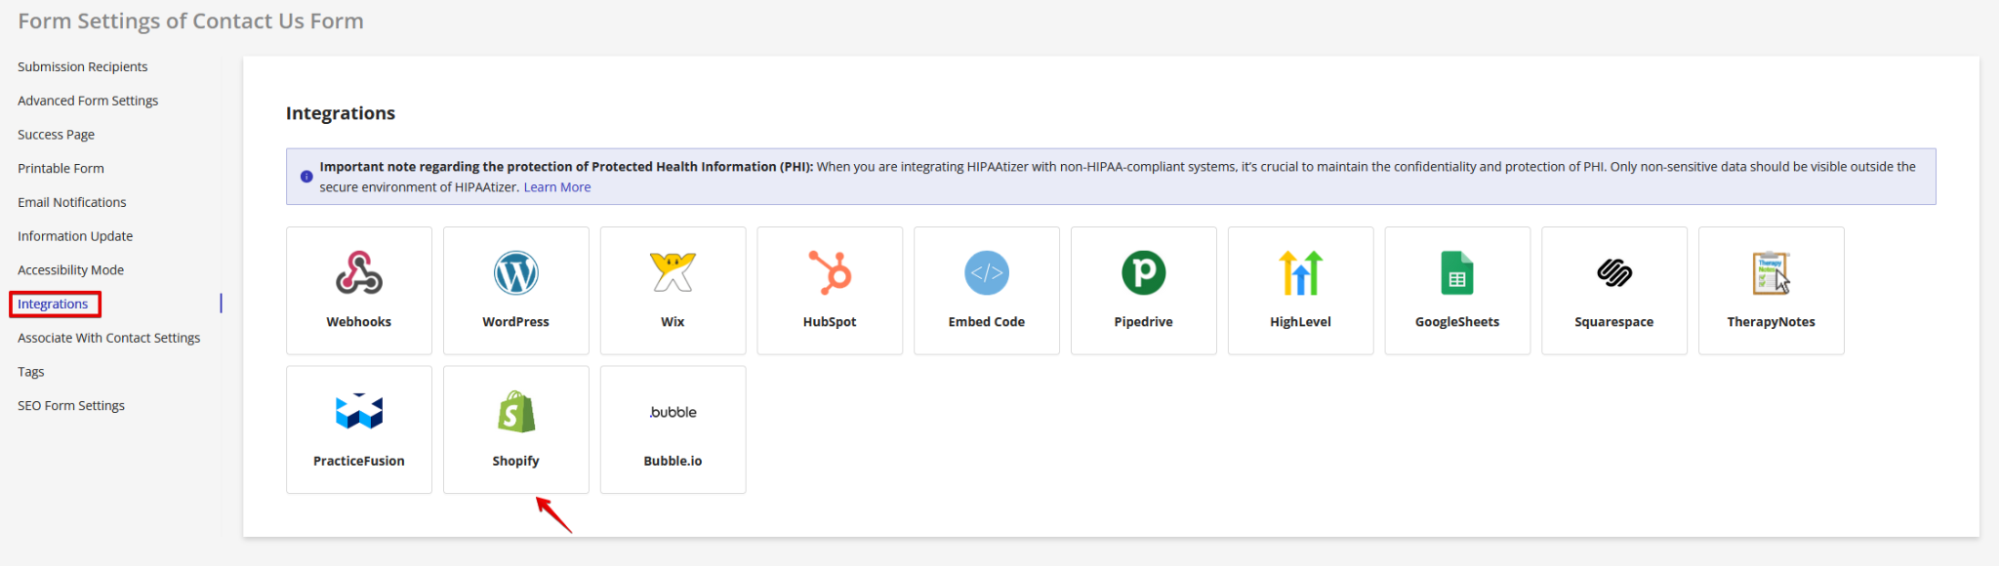
Task: Select the Embed Code icon
Action: (x=987, y=273)
